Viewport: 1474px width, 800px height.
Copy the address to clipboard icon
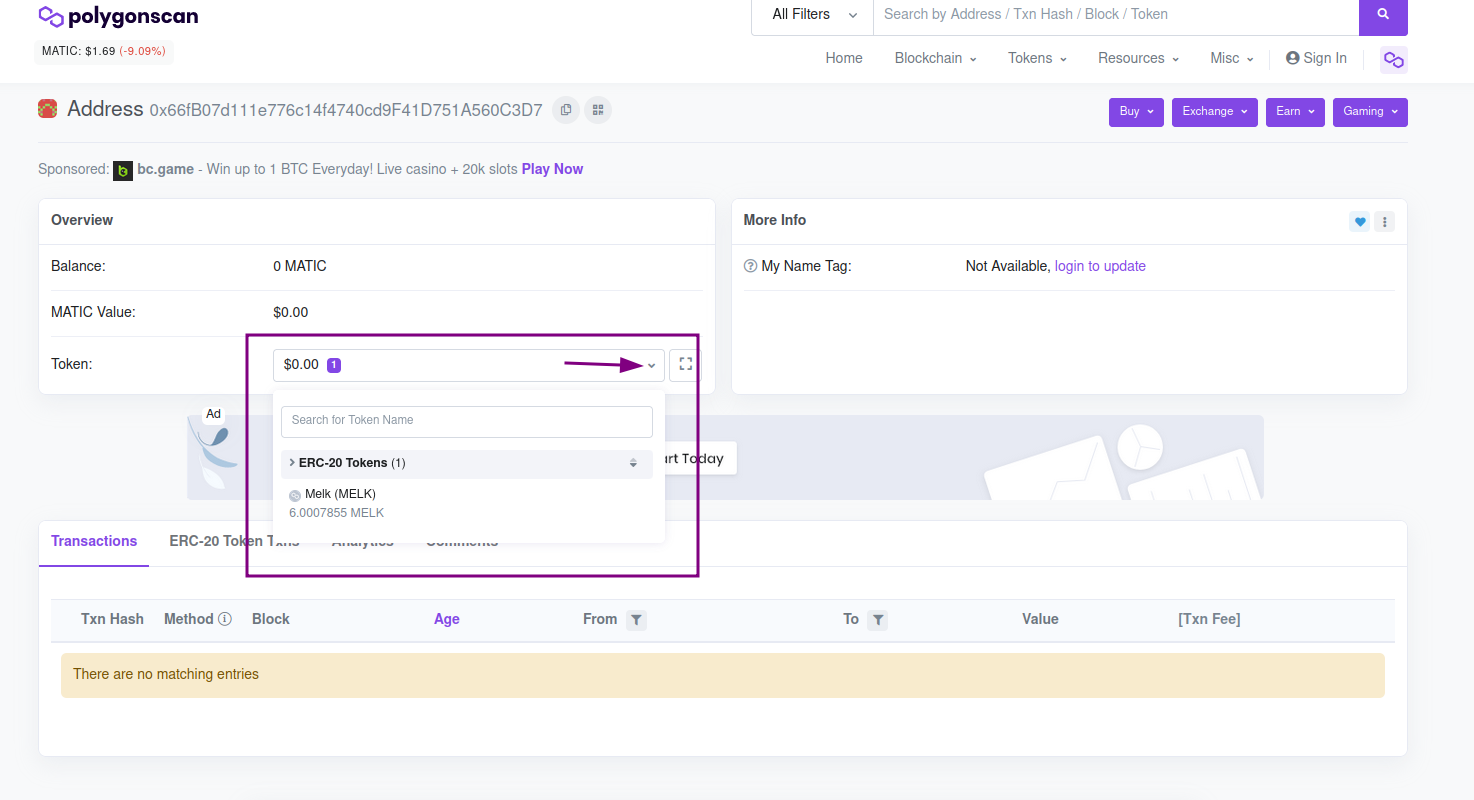[566, 110]
